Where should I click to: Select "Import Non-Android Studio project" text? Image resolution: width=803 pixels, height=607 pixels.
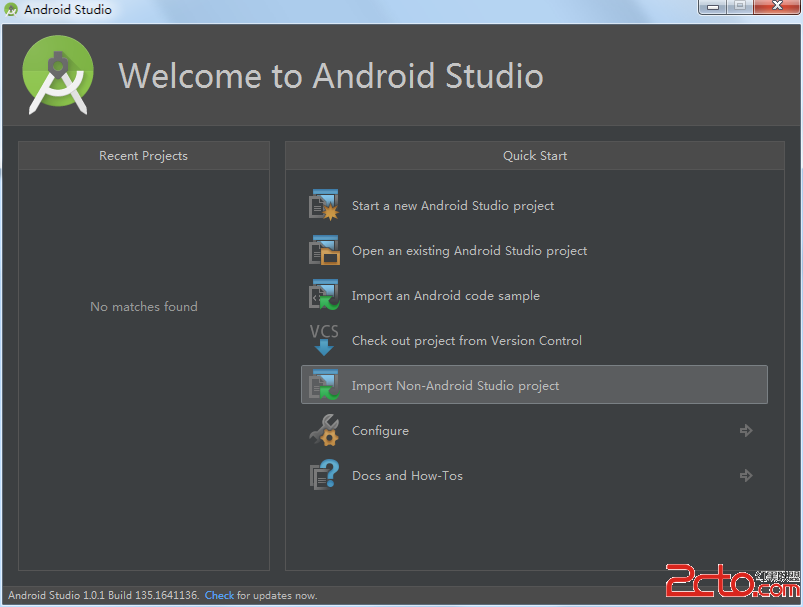coord(455,386)
